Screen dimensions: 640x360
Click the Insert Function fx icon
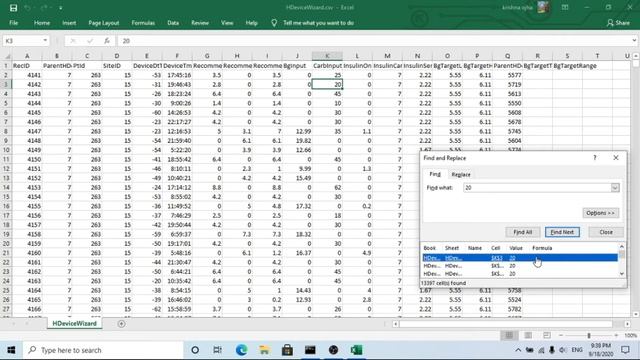(x=107, y=41)
